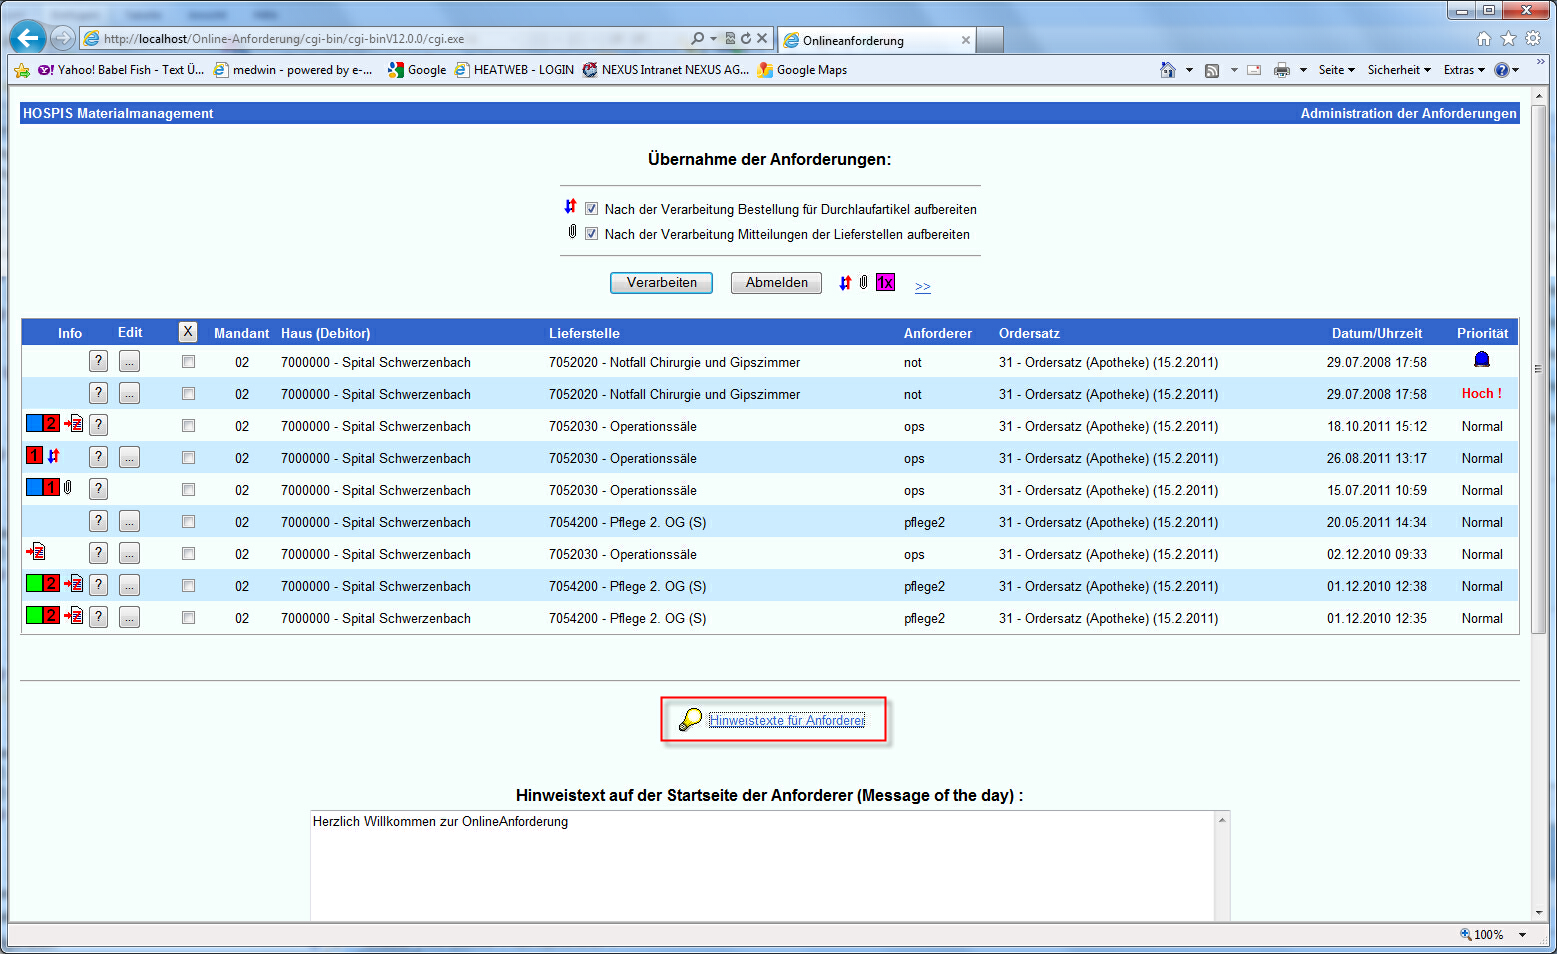Click green-red 2 status swatch in 01.12.2010 12:38 row

43,583
